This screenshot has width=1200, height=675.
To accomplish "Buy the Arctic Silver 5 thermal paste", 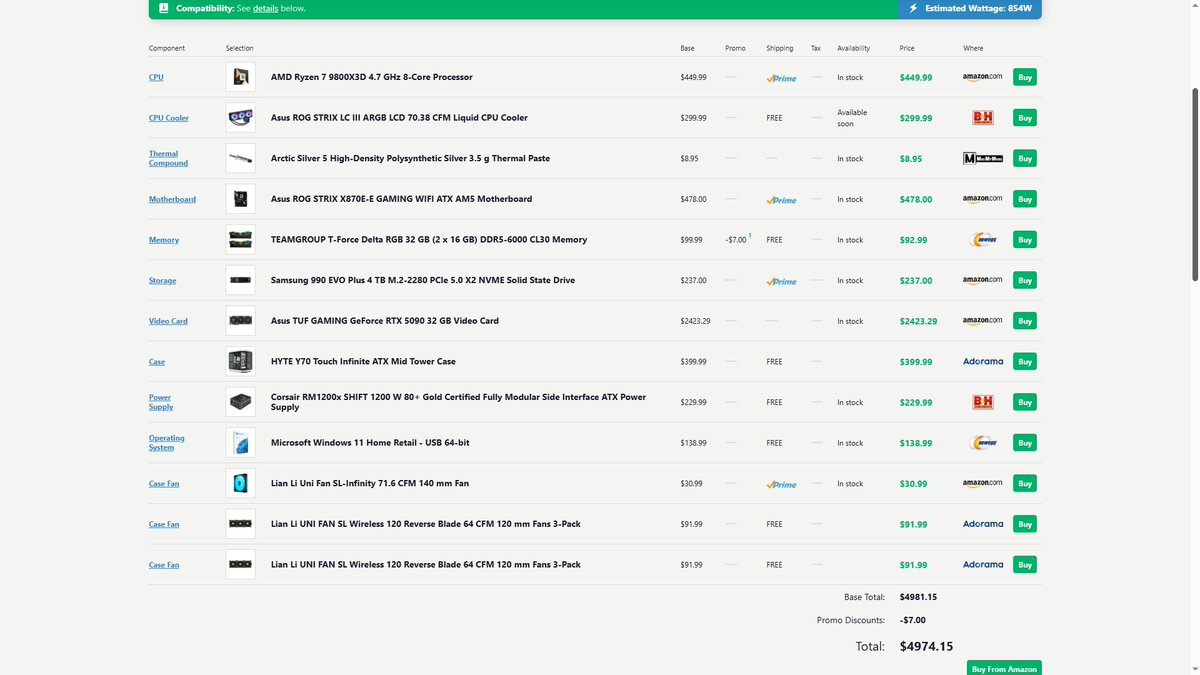I will tap(1024, 158).
